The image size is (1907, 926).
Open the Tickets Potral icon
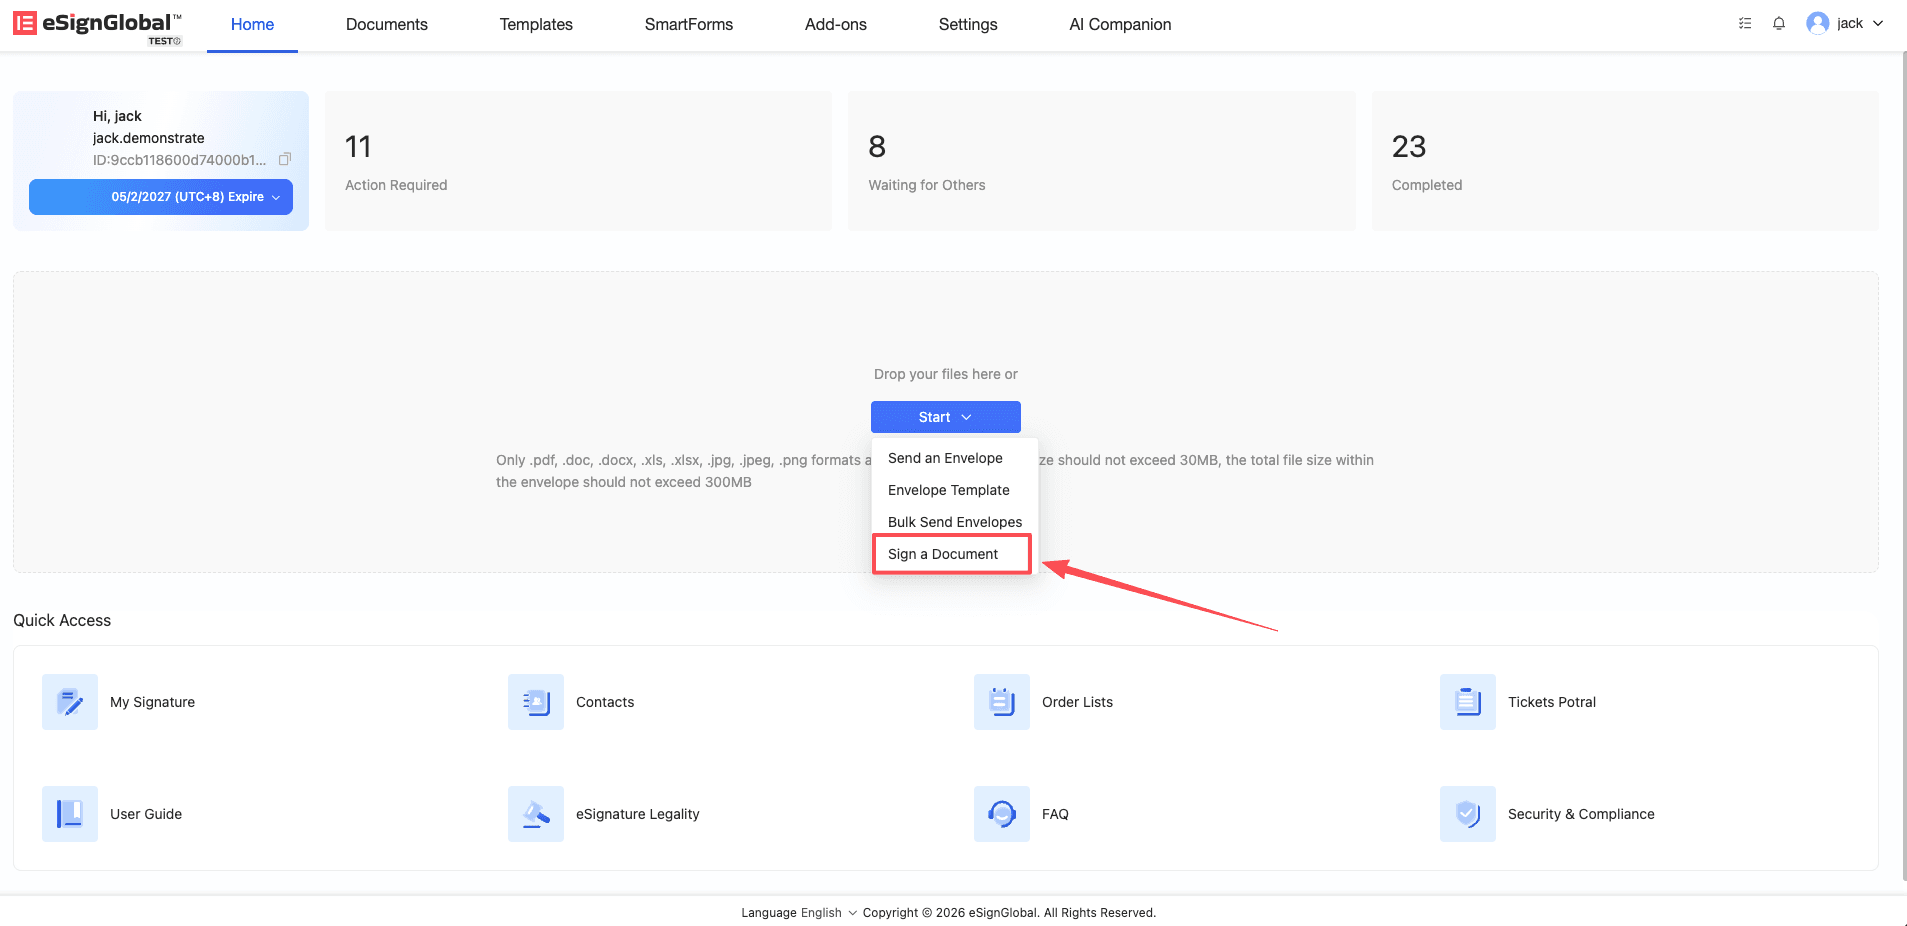click(1468, 702)
